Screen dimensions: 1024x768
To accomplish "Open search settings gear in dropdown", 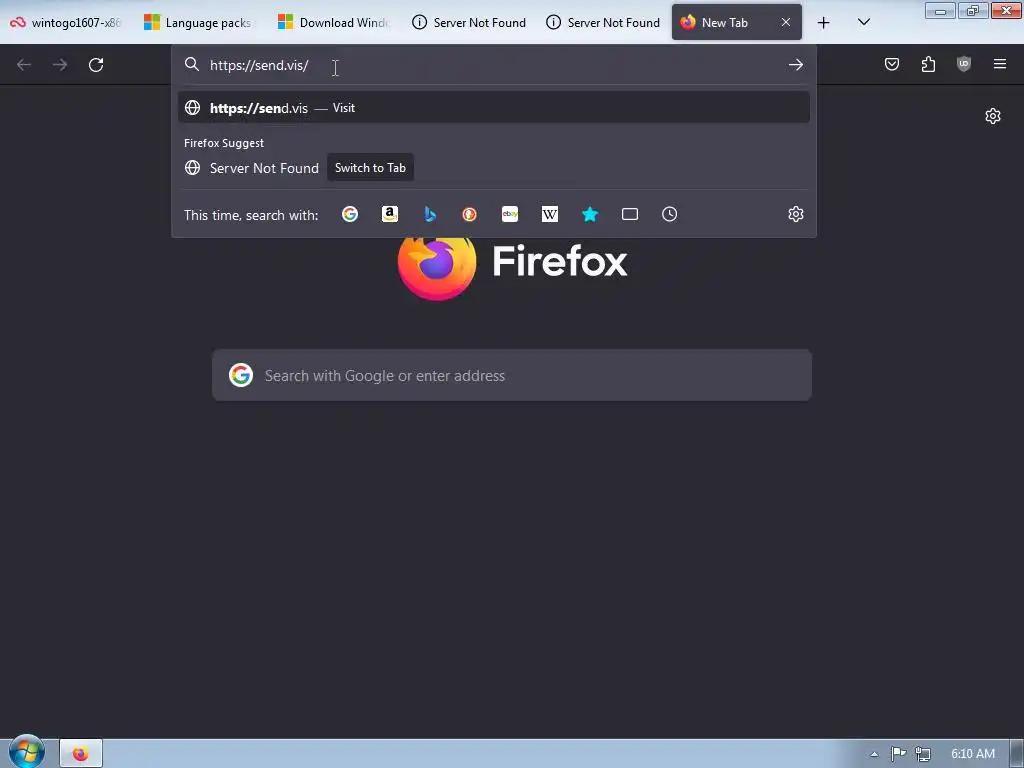I will (795, 214).
